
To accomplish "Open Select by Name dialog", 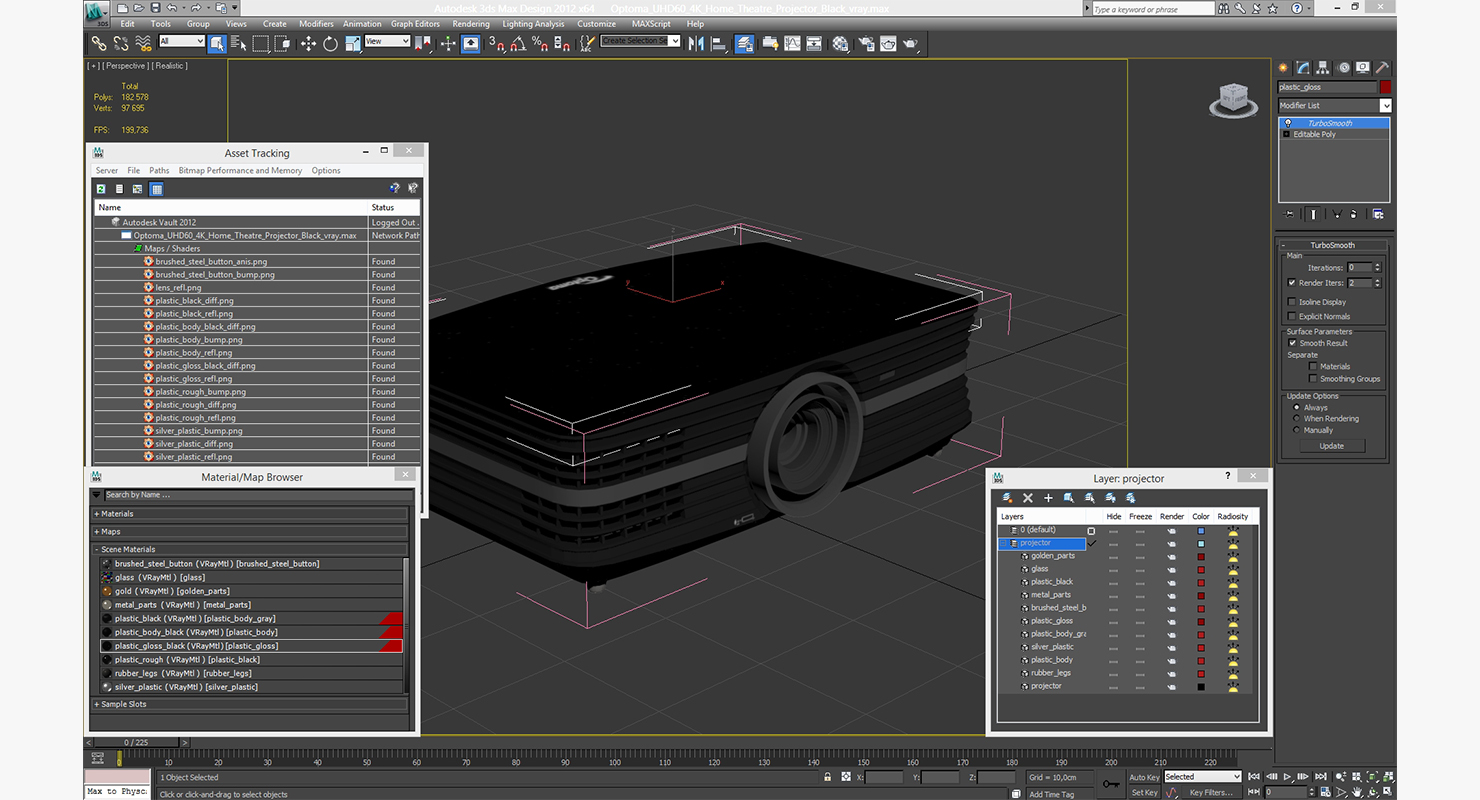I will click(x=238, y=44).
